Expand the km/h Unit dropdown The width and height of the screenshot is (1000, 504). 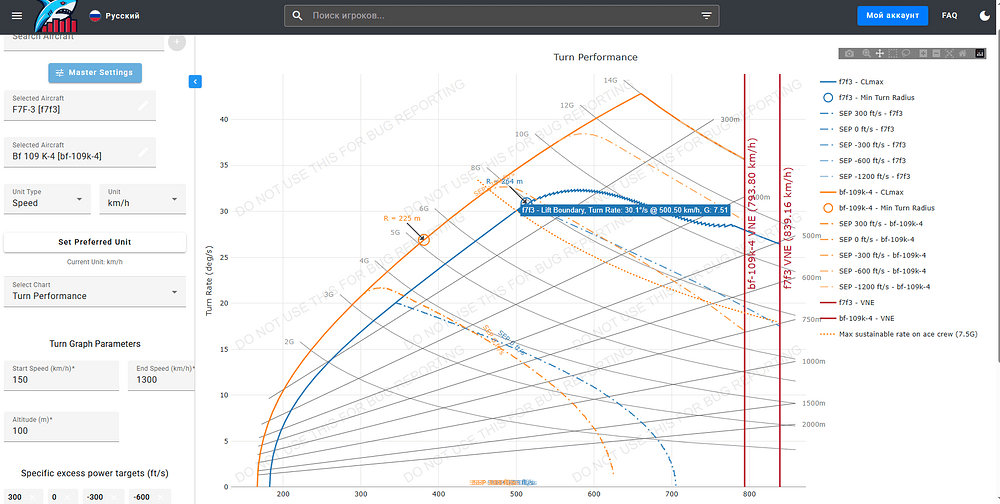tap(140, 198)
